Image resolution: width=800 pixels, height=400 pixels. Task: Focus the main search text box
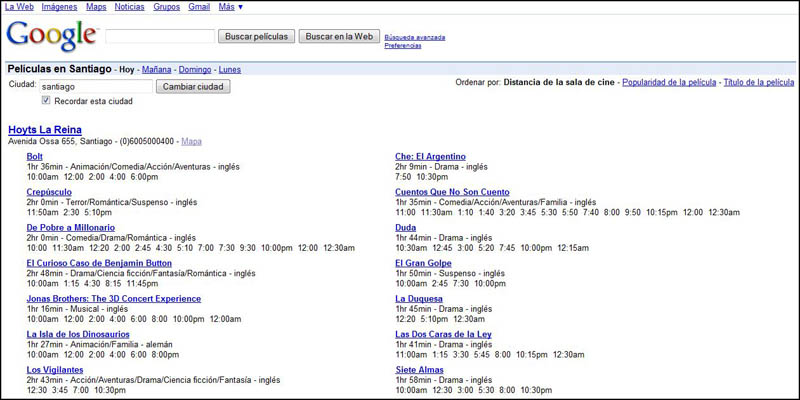159,37
